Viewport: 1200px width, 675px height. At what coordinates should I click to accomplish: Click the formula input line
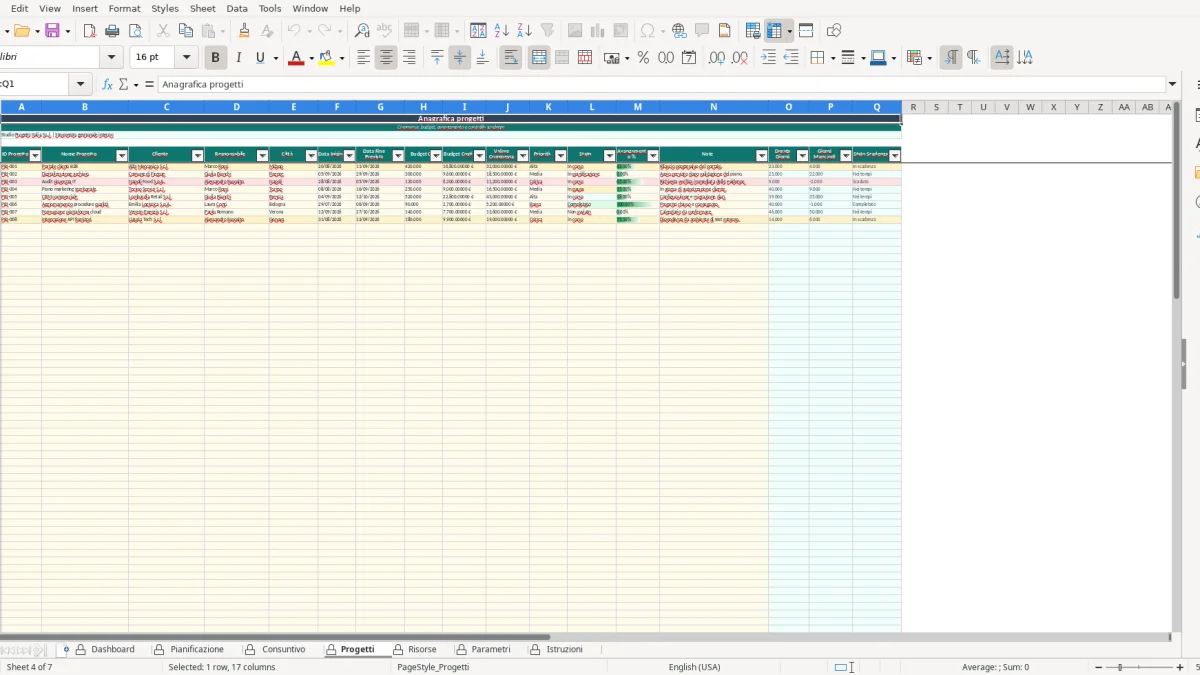(661, 85)
